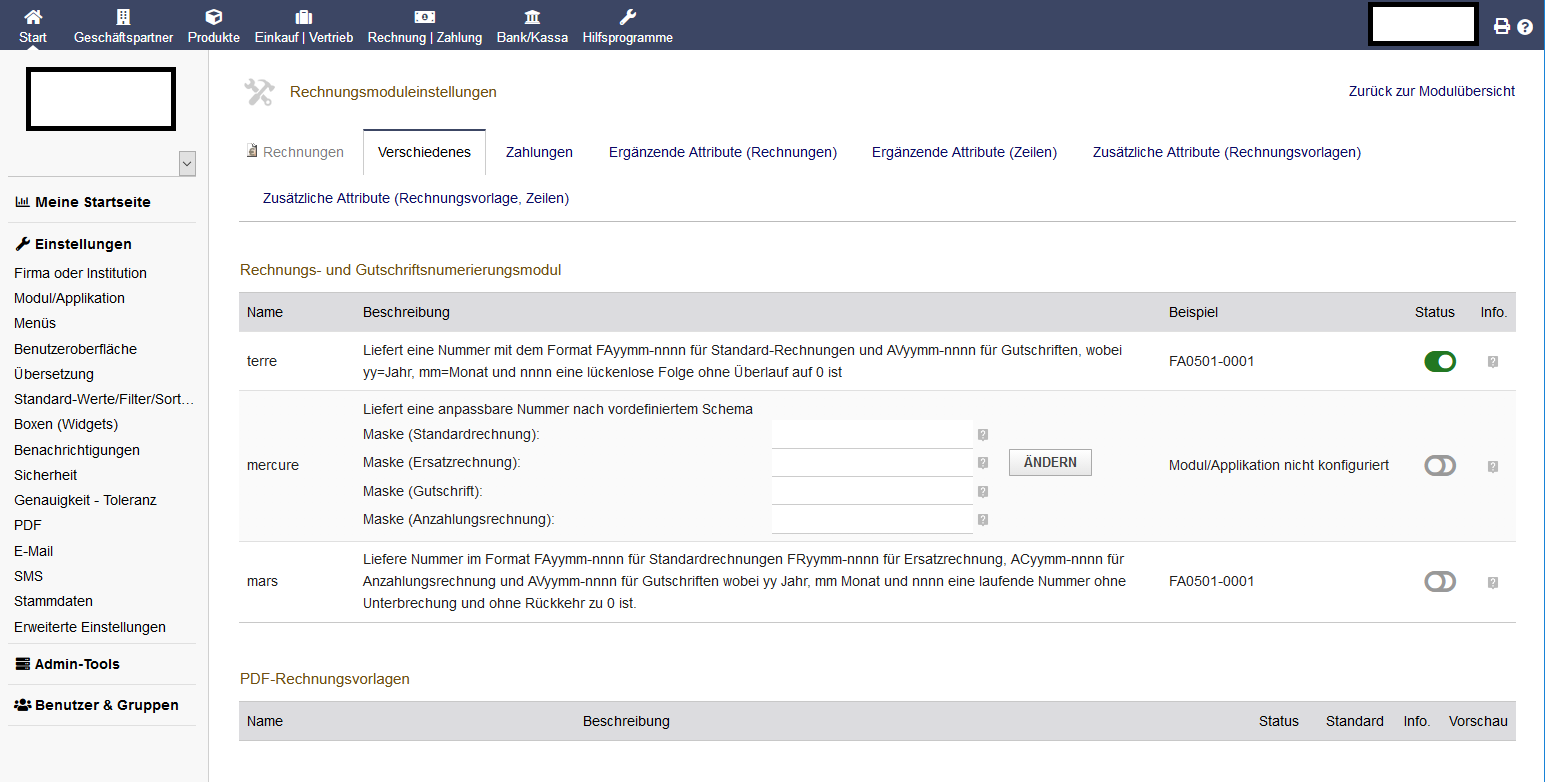Enable the mercure numbering module toggle
The height and width of the screenshot is (782, 1545).
(x=1440, y=465)
